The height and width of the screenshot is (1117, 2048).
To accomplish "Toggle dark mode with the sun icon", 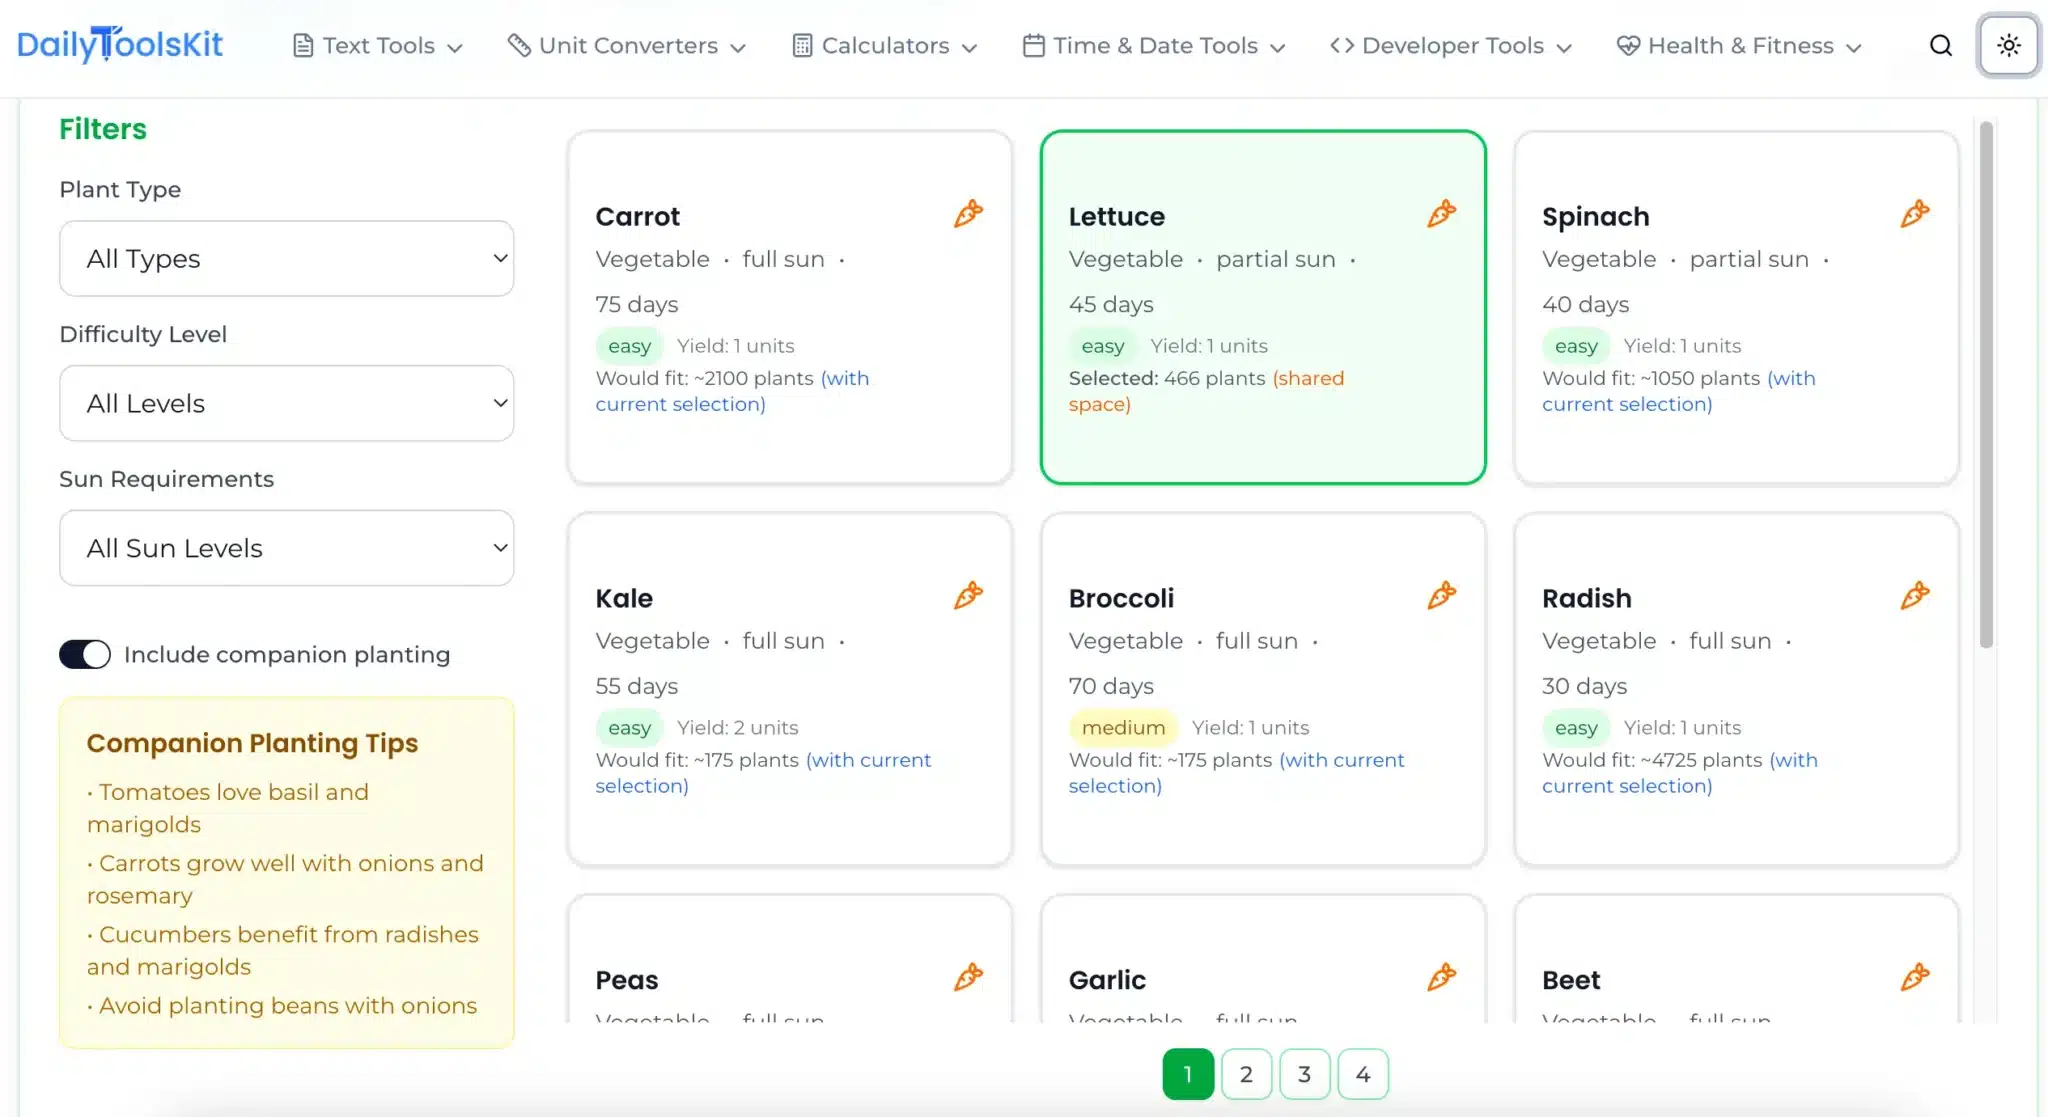I will (x=2008, y=45).
